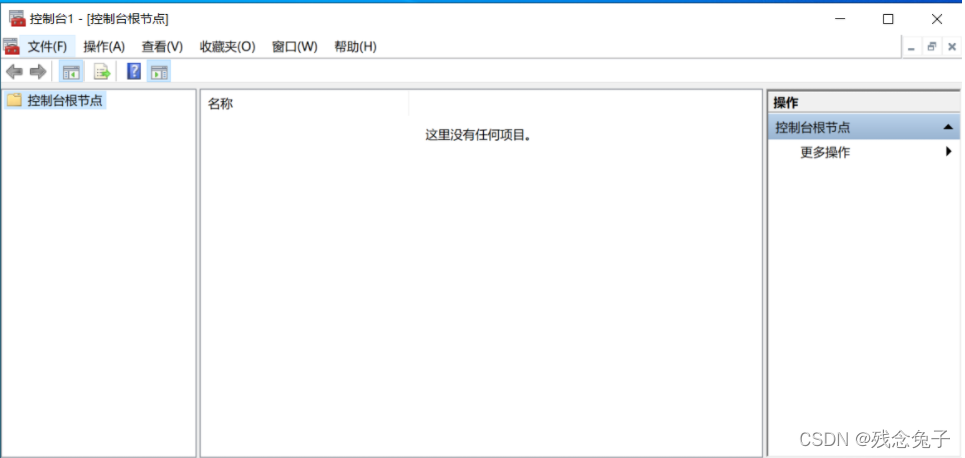Open the 窗口(W) menu
Screen dimensions: 965x458
click(x=294, y=47)
